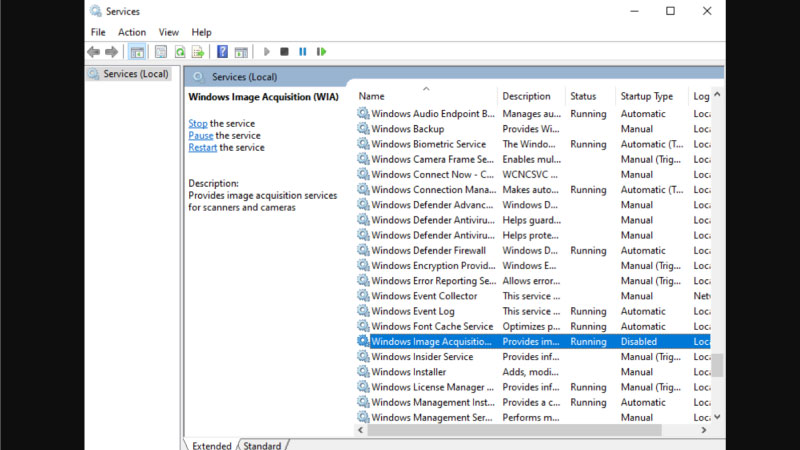Click the Stop the service link

tap(198, 123)
